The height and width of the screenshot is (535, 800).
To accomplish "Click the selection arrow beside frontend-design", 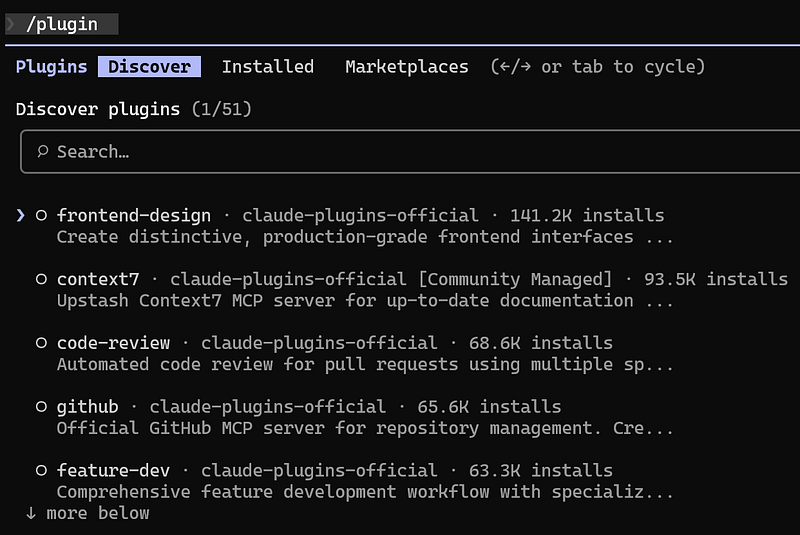I will point(21,215).
